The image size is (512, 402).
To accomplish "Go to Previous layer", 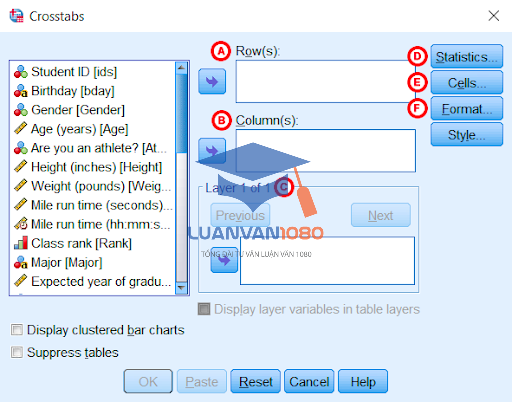I will coord(240,215).
